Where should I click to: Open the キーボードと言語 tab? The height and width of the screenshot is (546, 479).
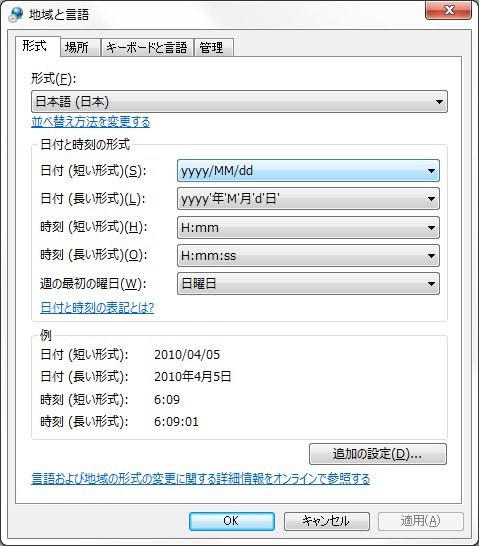point(147,47)
